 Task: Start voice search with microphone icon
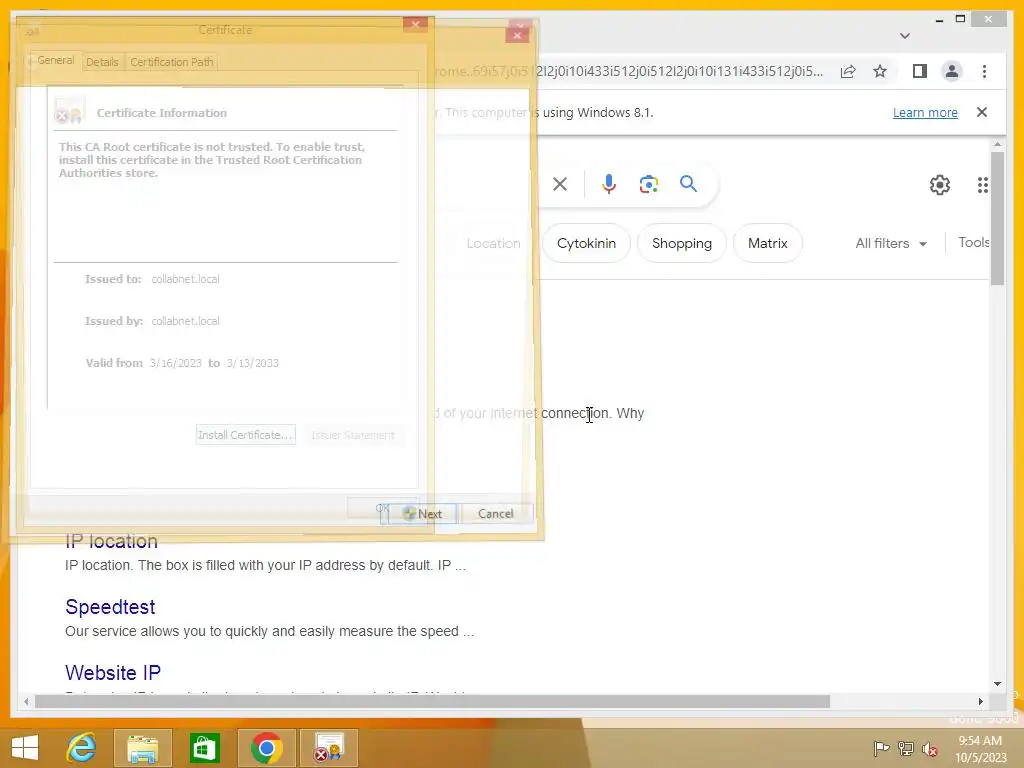point(609,184)
